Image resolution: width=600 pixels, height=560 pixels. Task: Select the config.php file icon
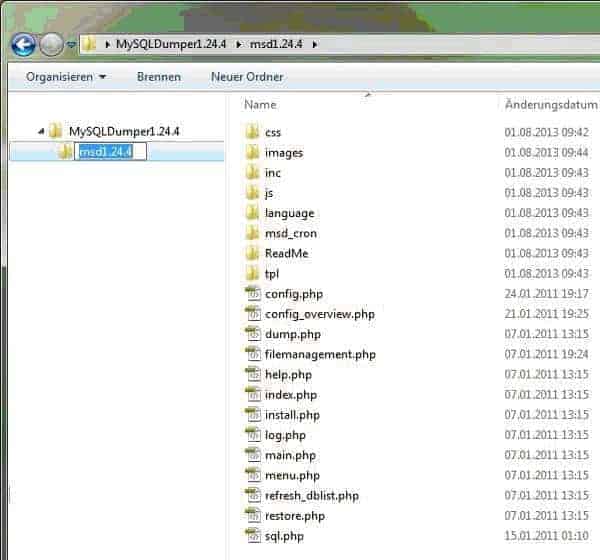pos(252,293)
